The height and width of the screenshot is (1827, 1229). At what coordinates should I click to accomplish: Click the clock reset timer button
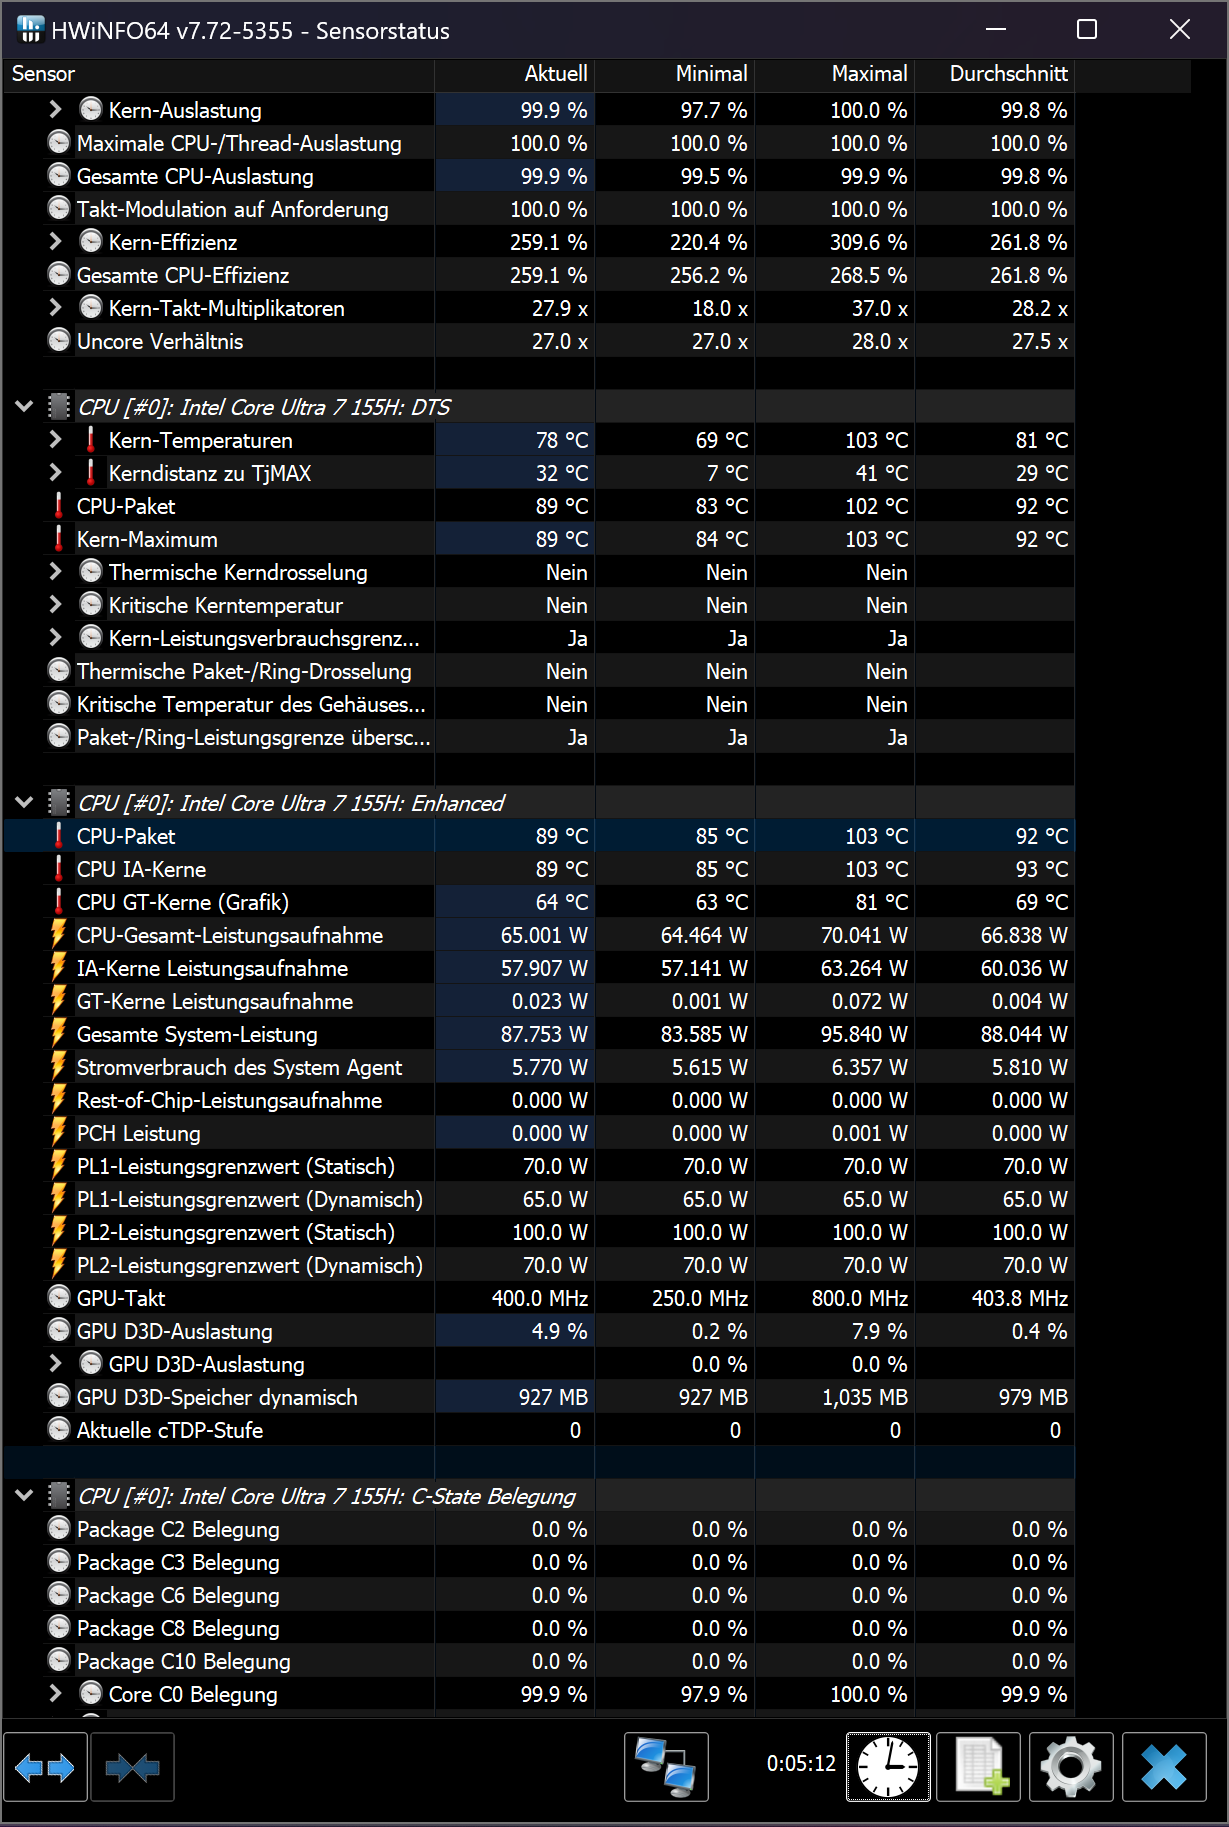point(888,1767)
